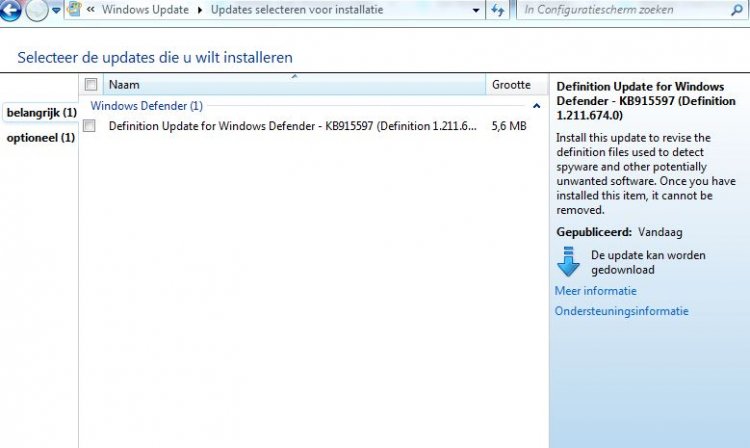750x448 pixels.
Task: Click the Back navigation arrow button
Action: pyautogui.click(x=9, y=10)
